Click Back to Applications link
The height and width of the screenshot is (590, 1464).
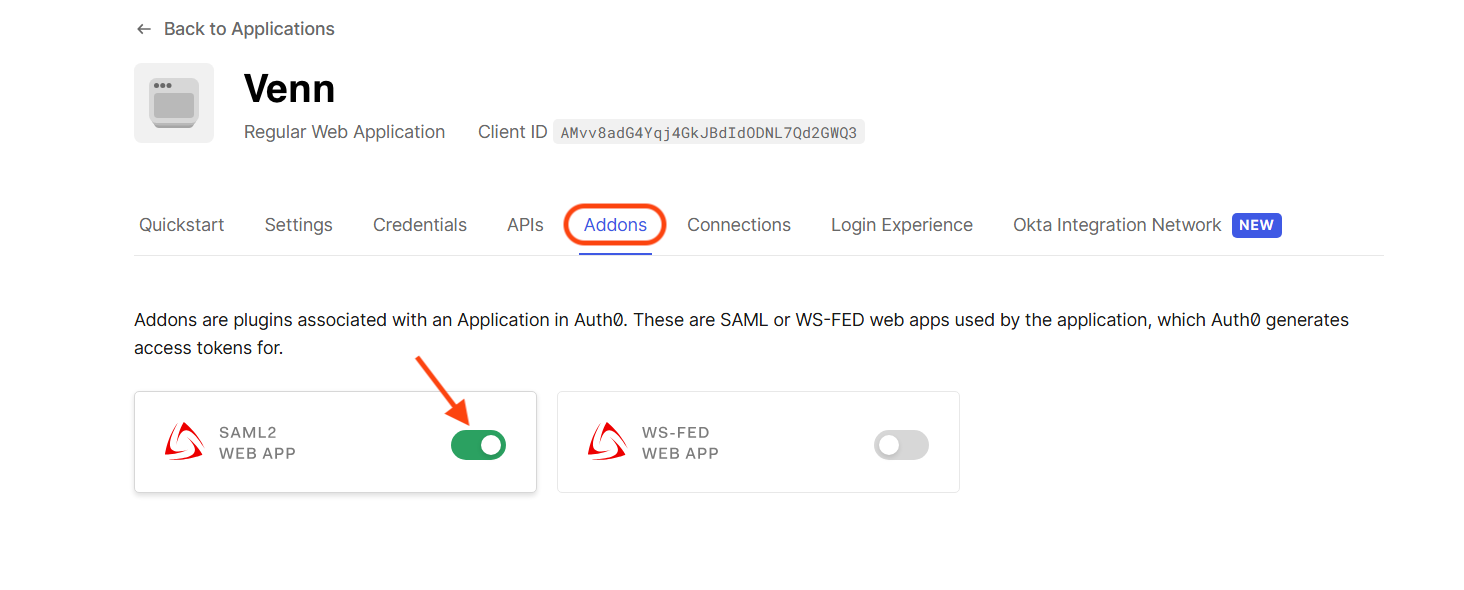248,29
